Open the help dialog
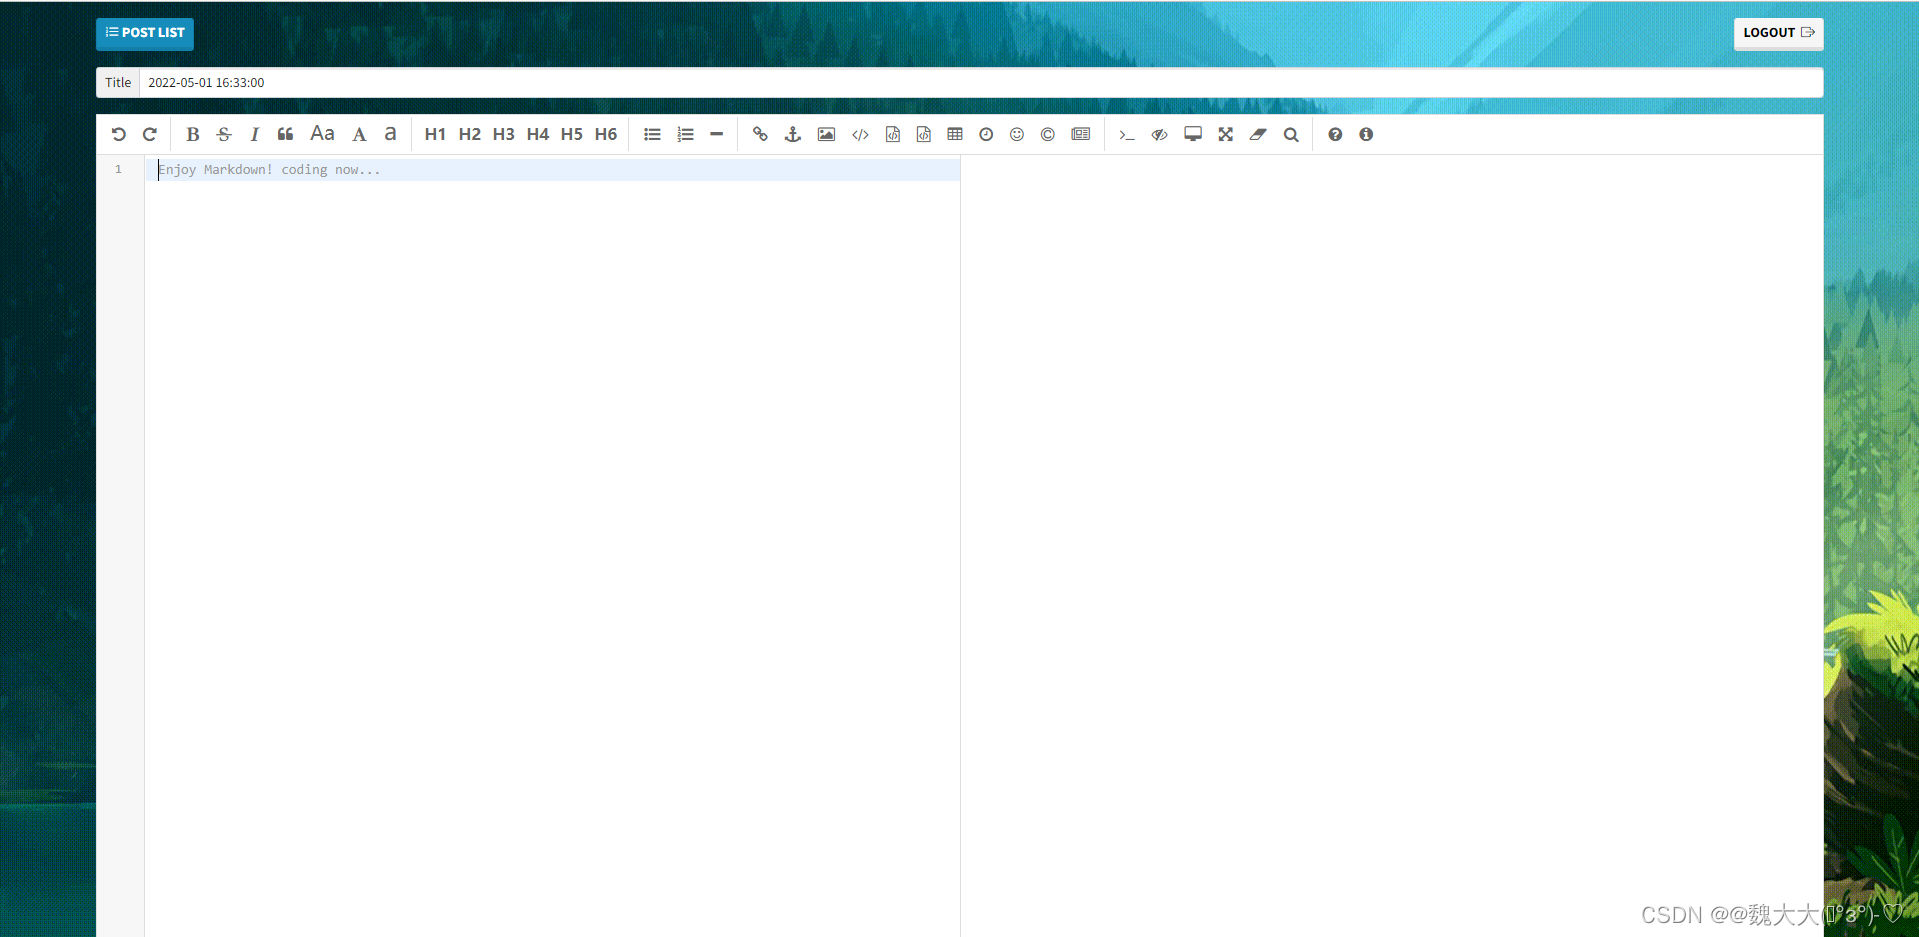 point(1335,134)
